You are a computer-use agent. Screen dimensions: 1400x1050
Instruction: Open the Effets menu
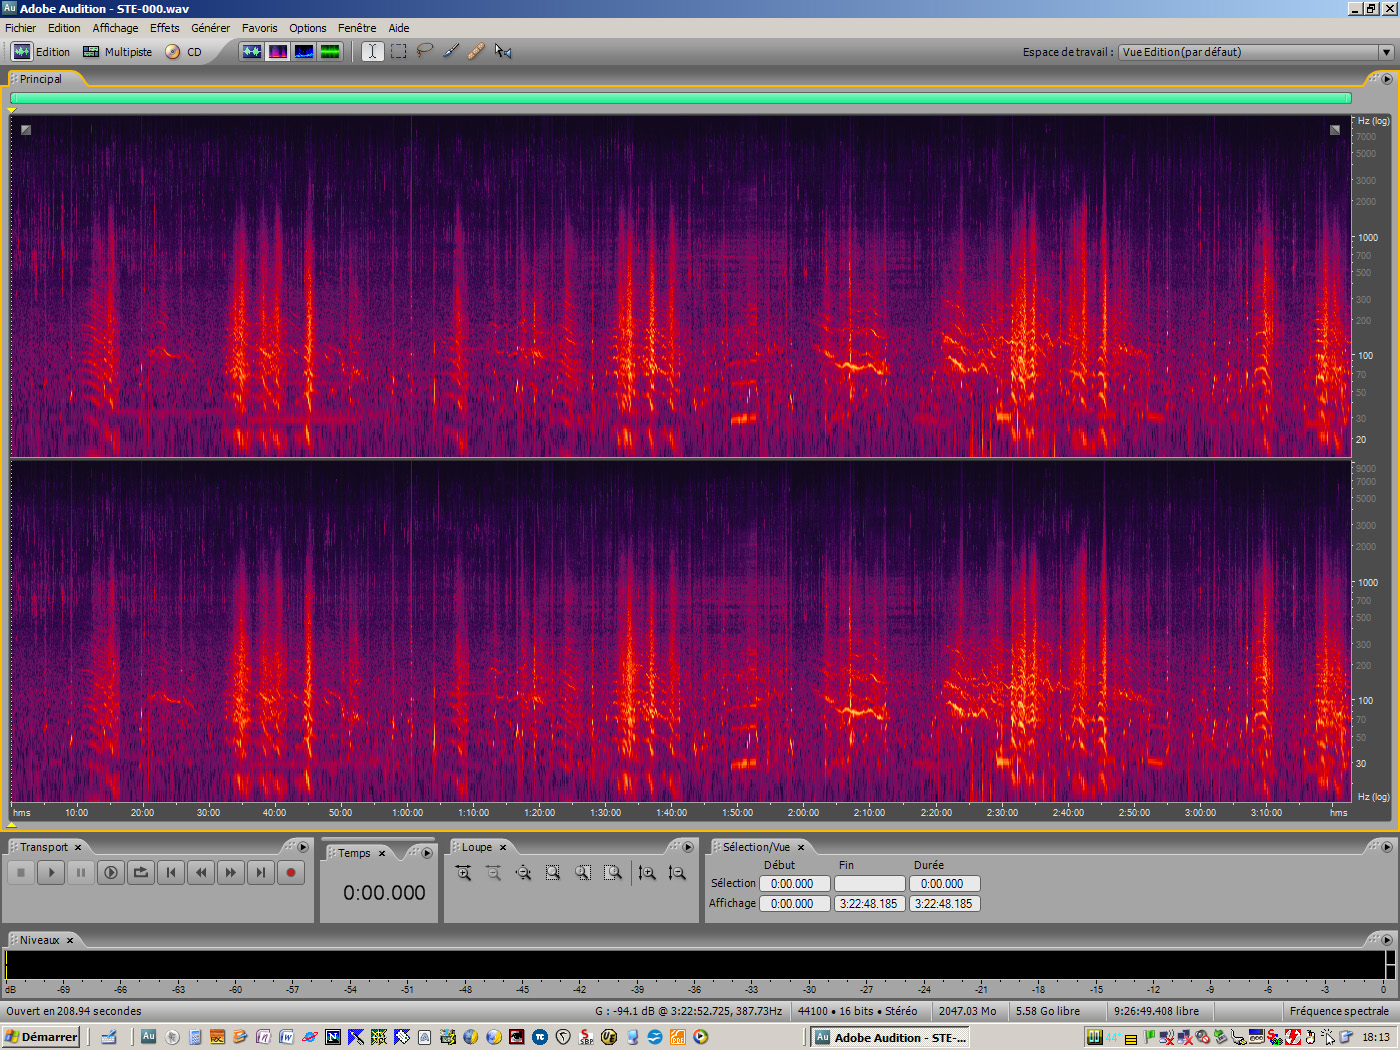(165, 28)
